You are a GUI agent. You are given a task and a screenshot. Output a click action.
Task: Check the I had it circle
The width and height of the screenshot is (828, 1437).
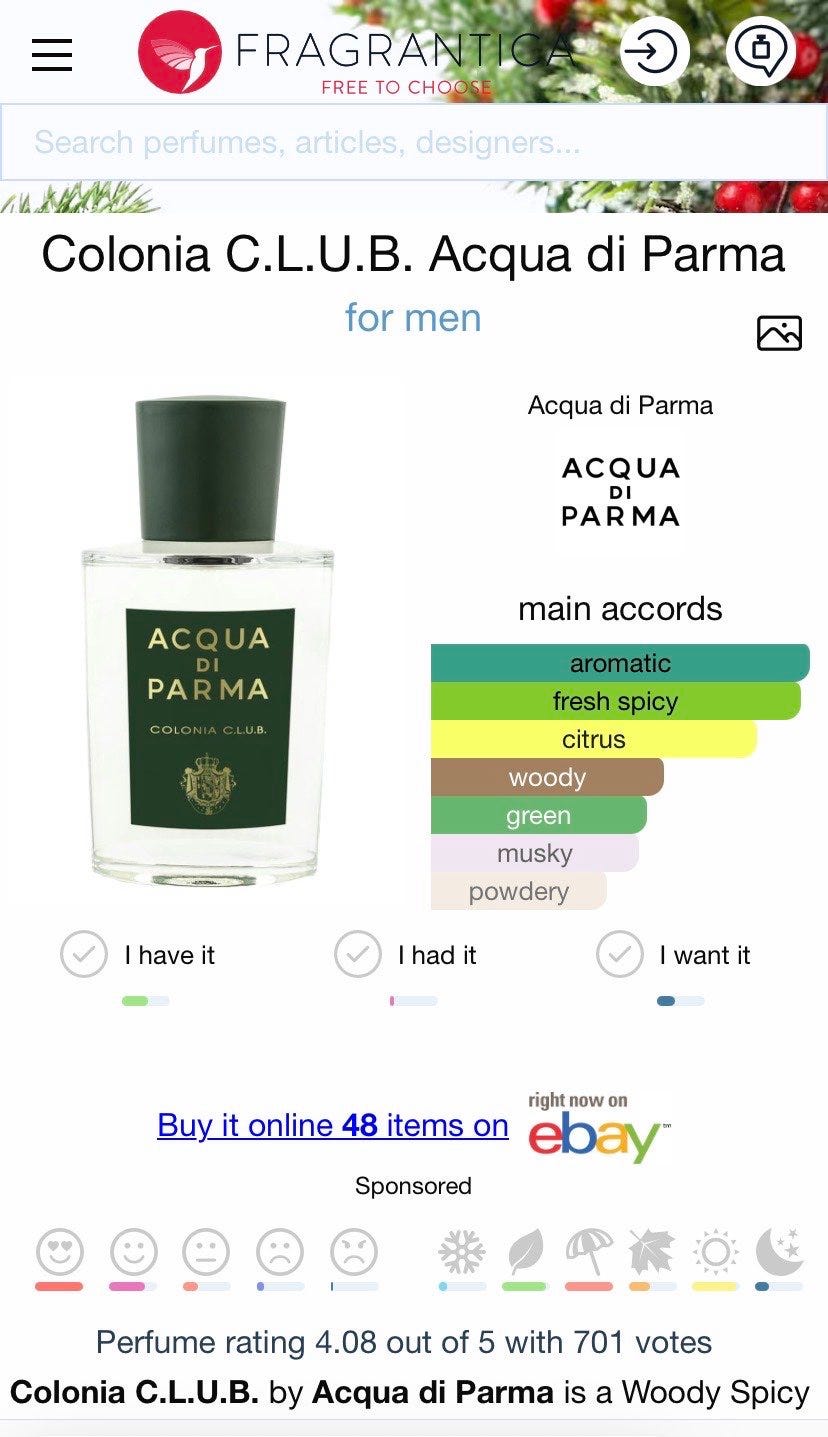pyautogui.click(x=358, y=955)
